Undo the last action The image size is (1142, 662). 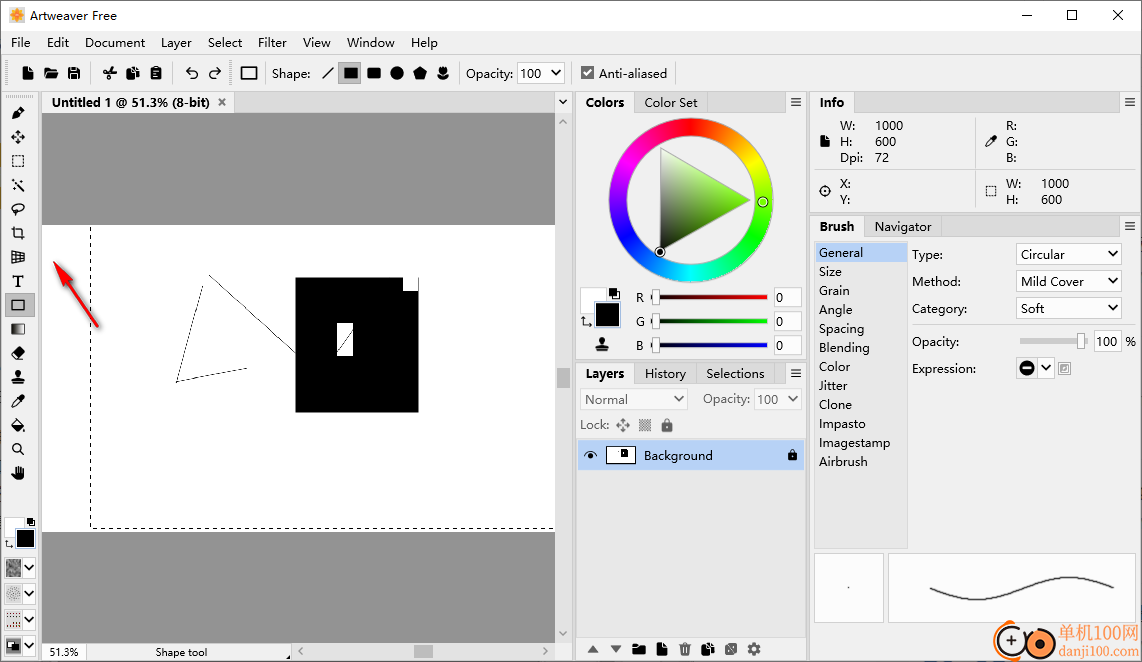click(192, 73)
